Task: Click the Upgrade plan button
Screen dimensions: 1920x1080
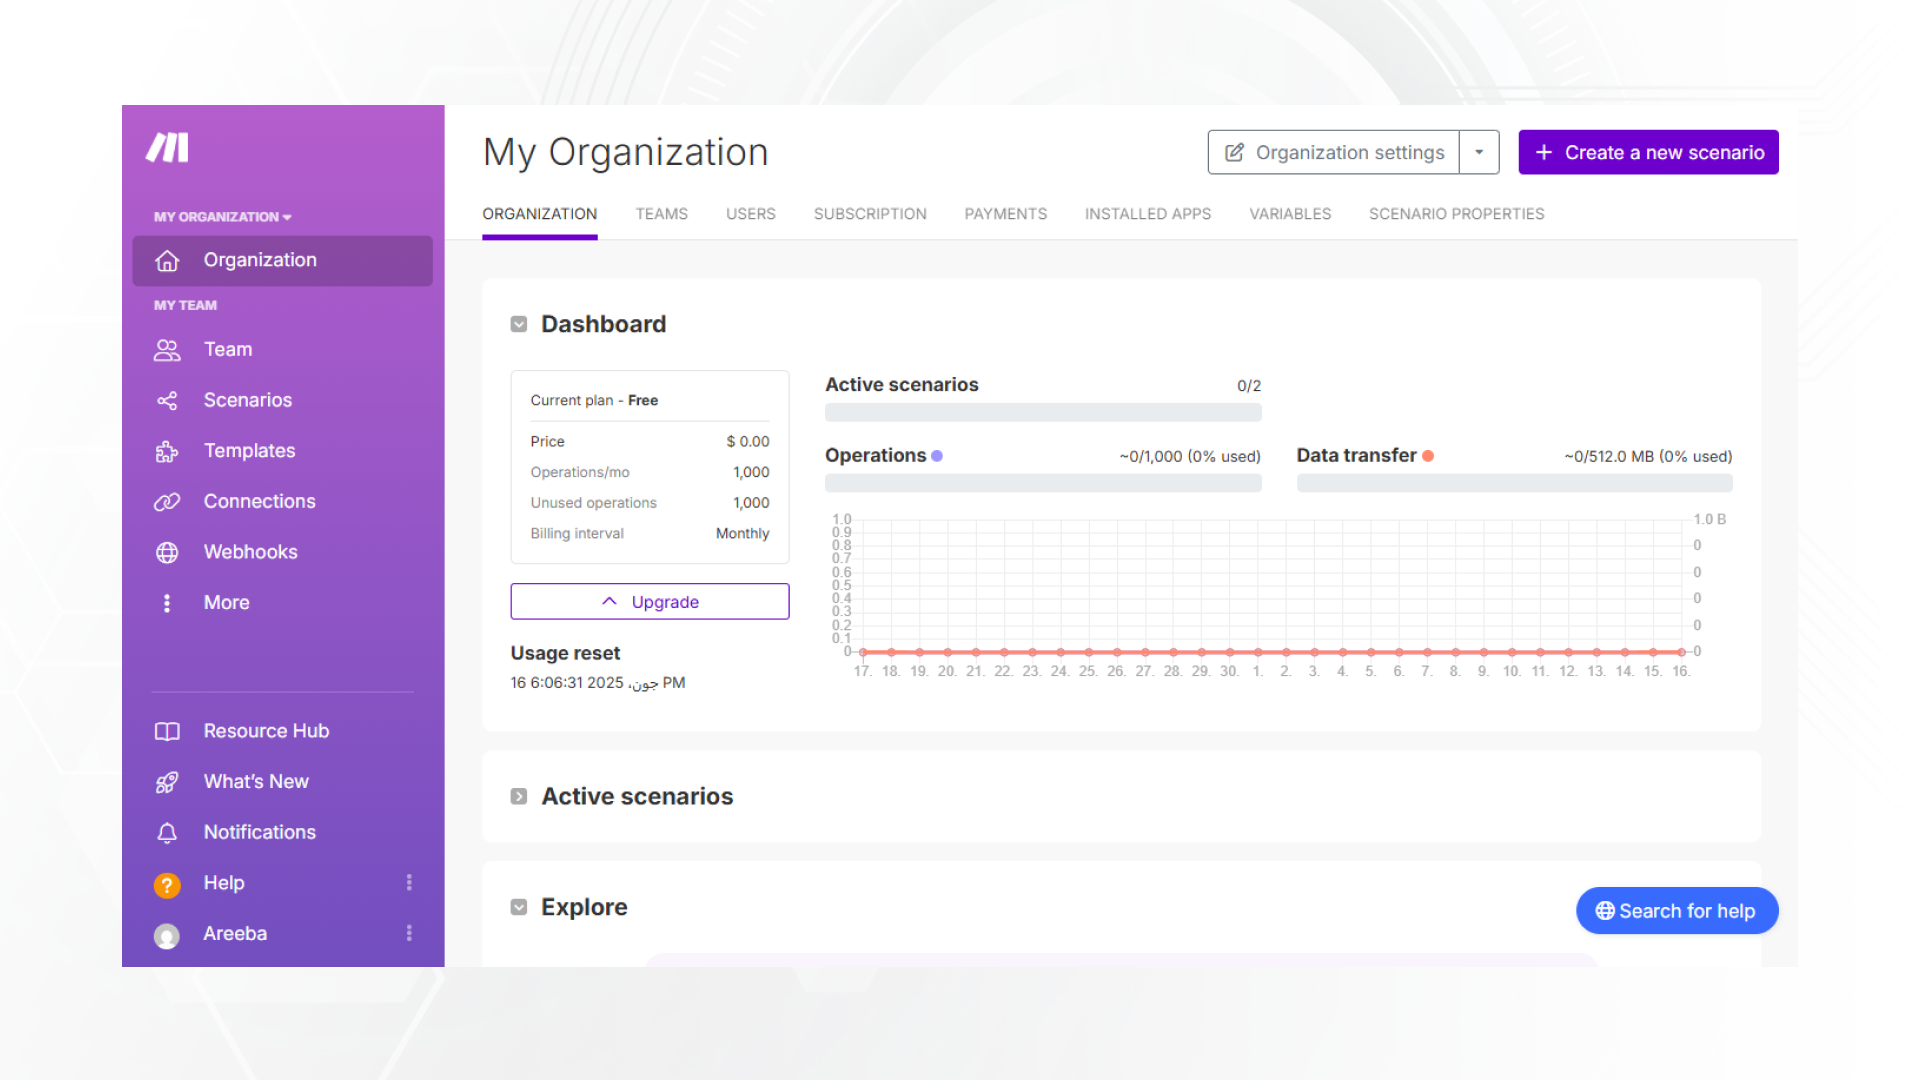Action: coord(650,602)
